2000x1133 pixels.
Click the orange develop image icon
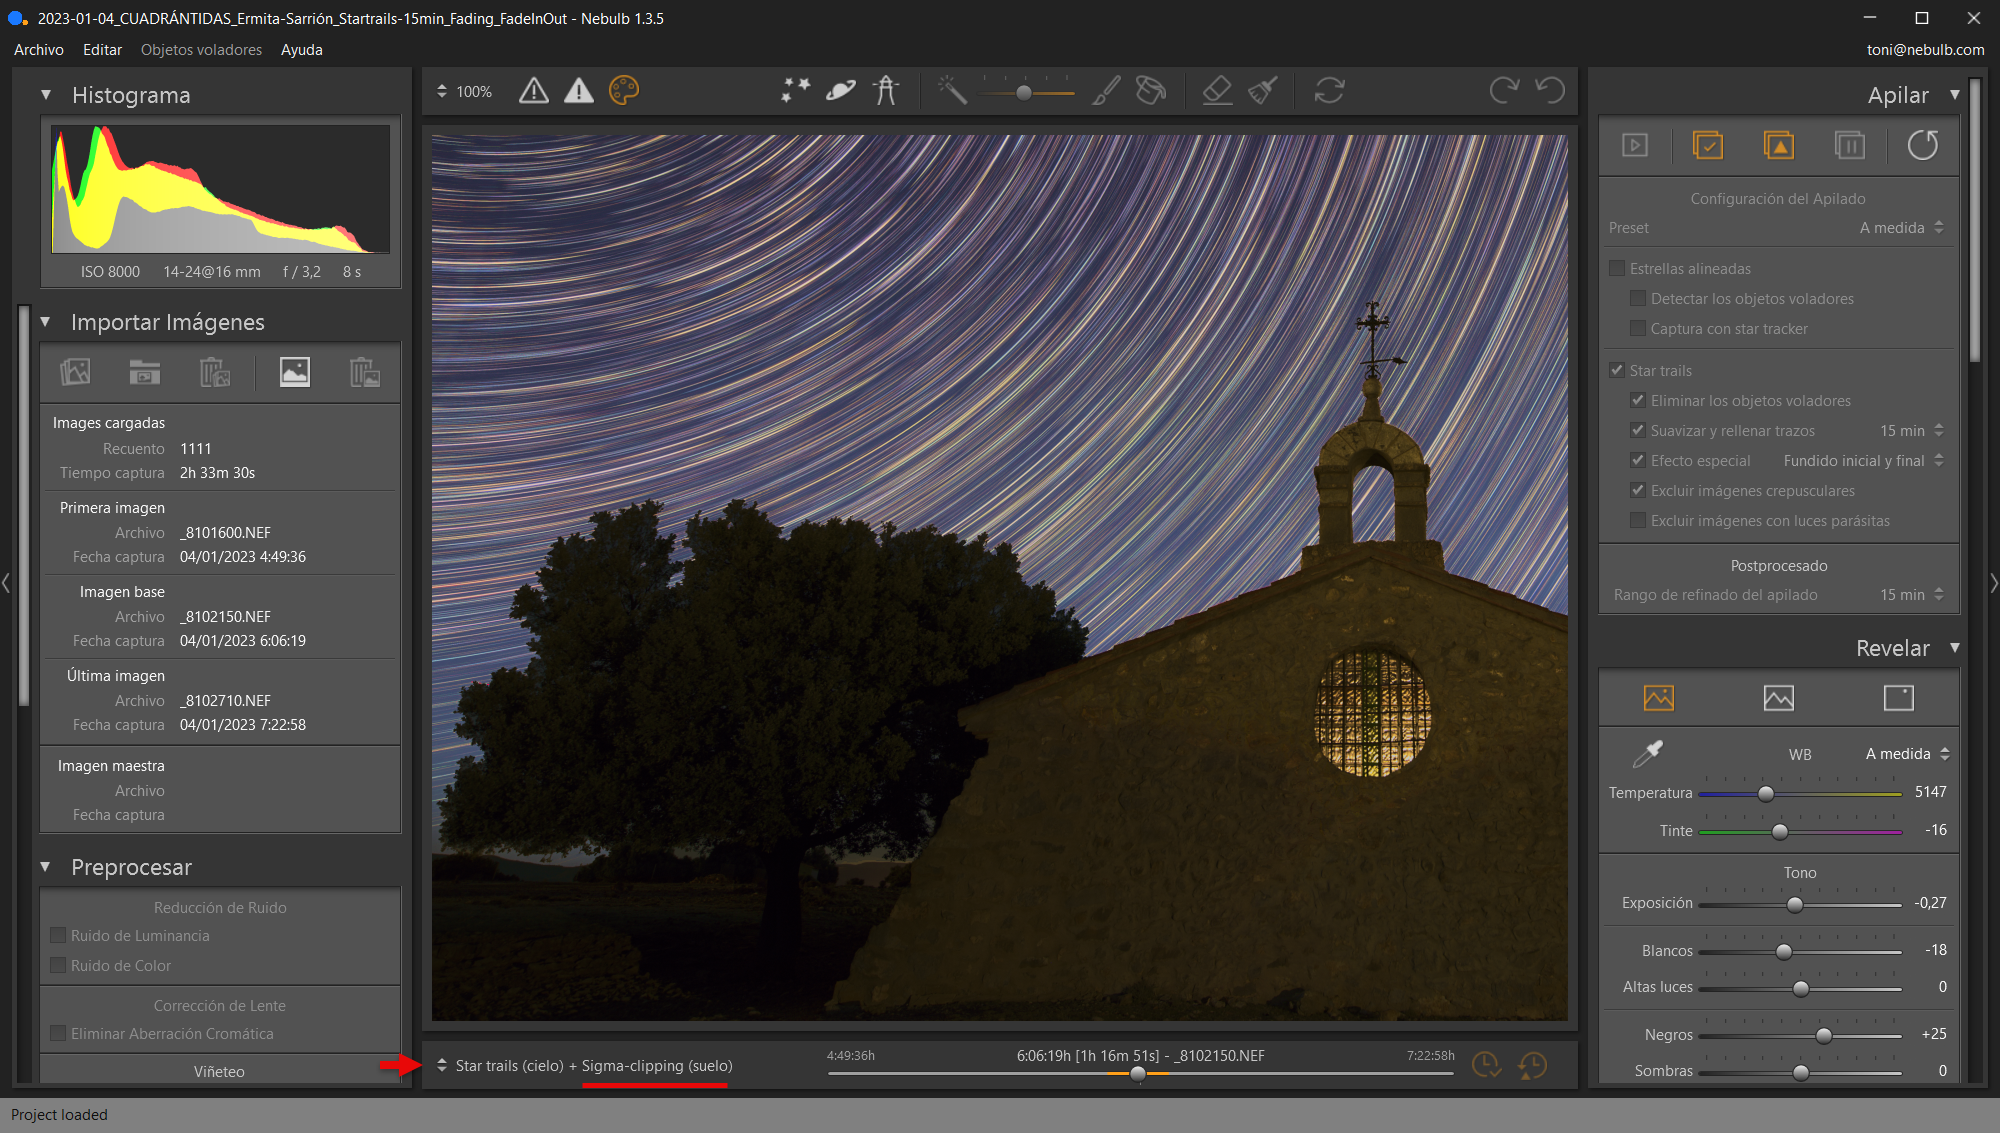pyautogui.click(x=1659, y=697)
